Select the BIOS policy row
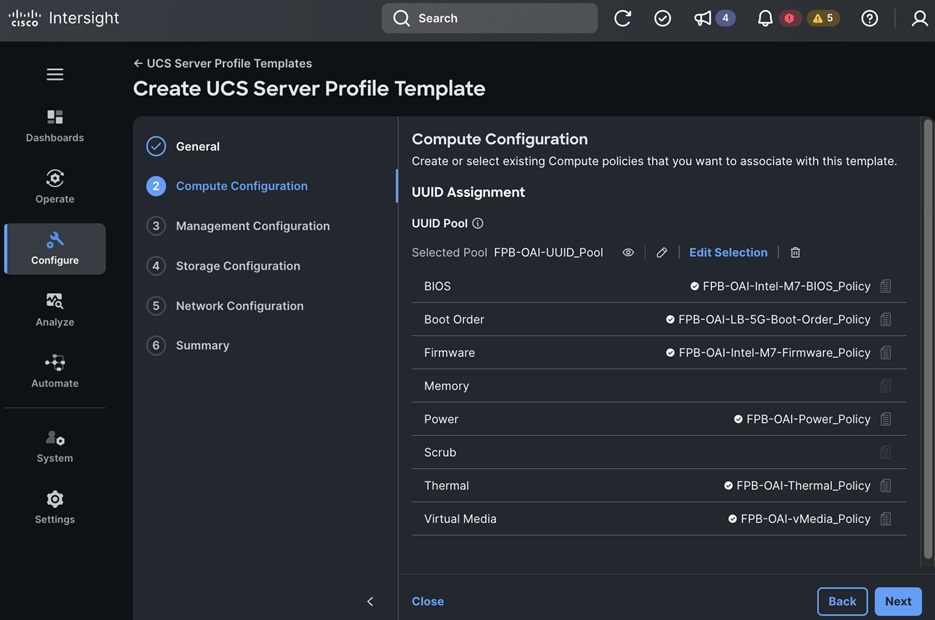The image size is (935, 620). point(659,286)
